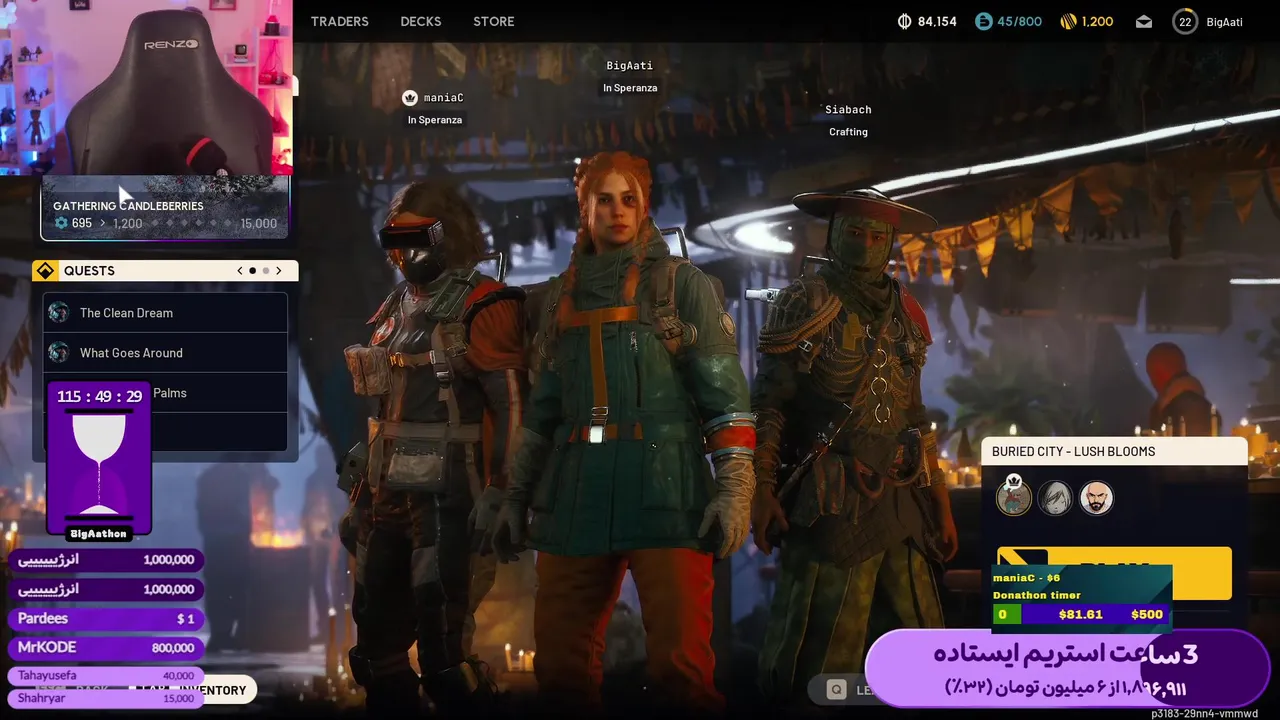Viewport: 1280px width, 720px height.
Task: Click the yellow Play button
Action: pyautogui.click(x=1114, y=572)
